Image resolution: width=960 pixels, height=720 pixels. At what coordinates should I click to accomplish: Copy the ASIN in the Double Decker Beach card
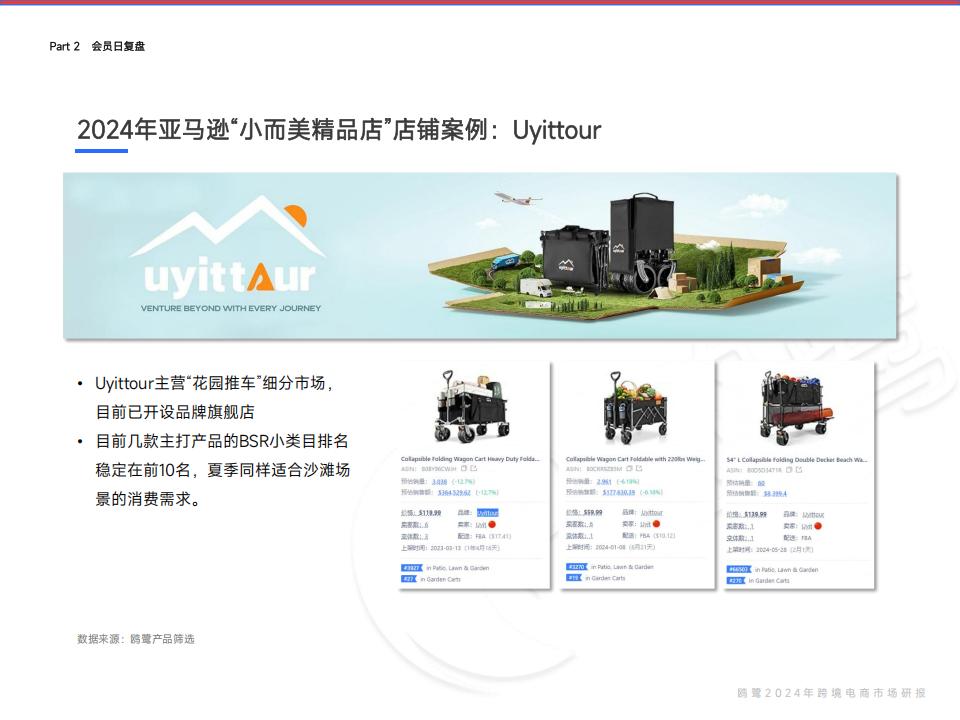click(x=789, y=470)
